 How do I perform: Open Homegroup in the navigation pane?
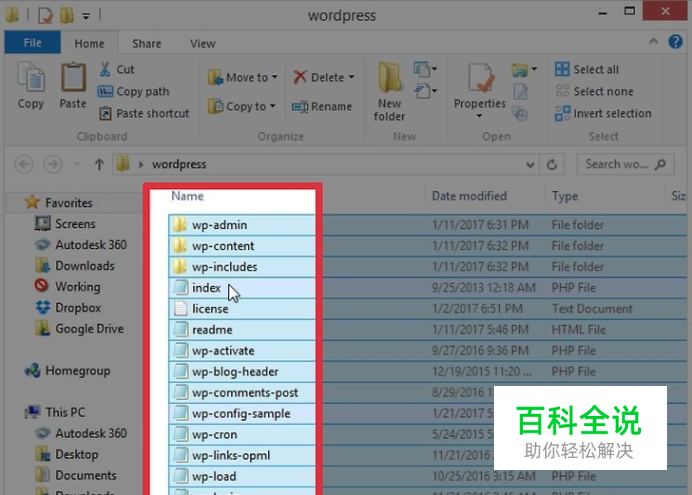68,371
